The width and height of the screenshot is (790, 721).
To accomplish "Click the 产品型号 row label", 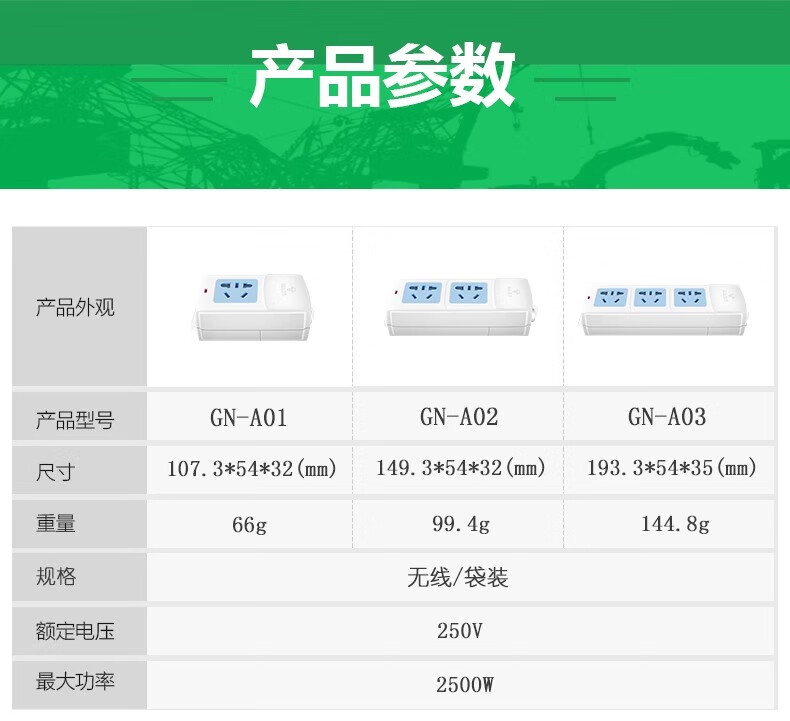I will tap(76, 419).
